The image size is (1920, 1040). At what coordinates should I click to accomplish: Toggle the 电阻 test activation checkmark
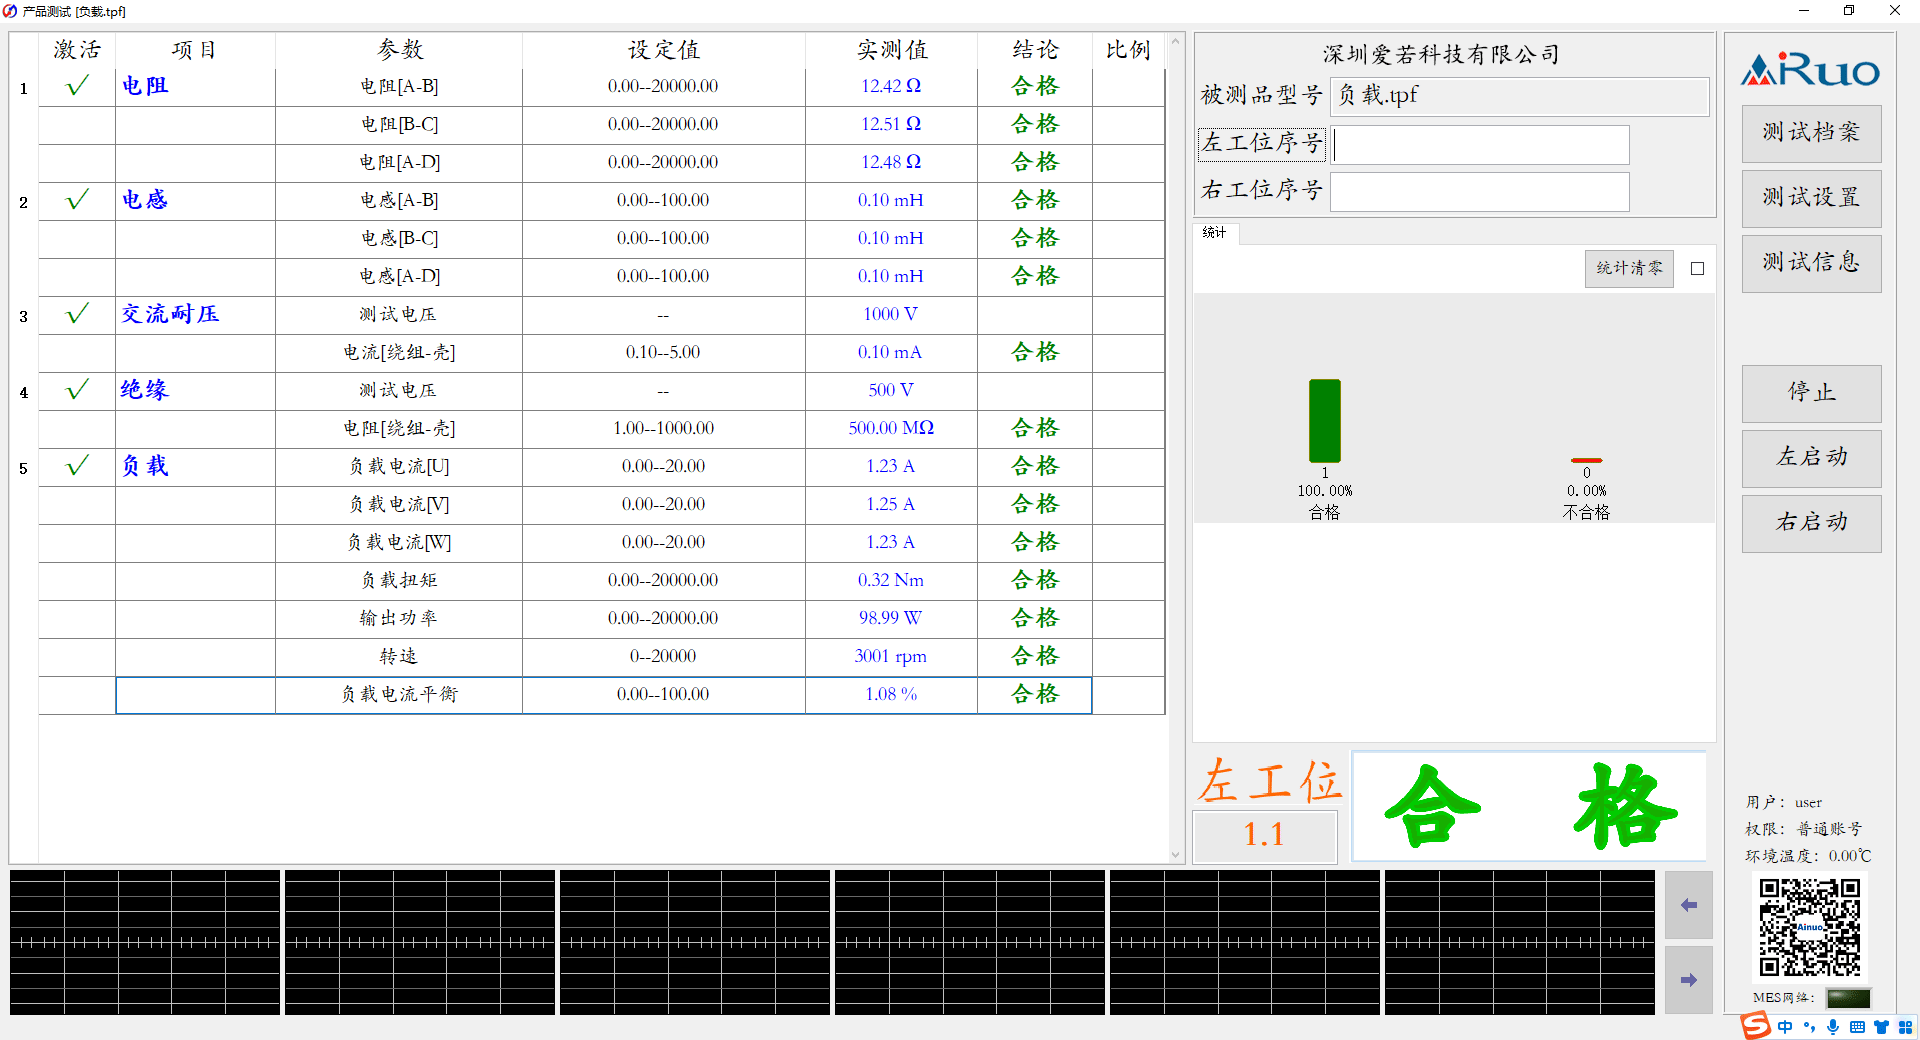(77, 86)
